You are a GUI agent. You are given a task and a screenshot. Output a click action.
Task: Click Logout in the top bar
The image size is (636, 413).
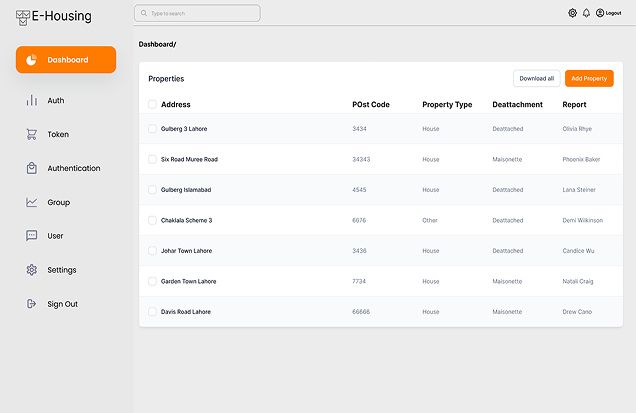608,13
